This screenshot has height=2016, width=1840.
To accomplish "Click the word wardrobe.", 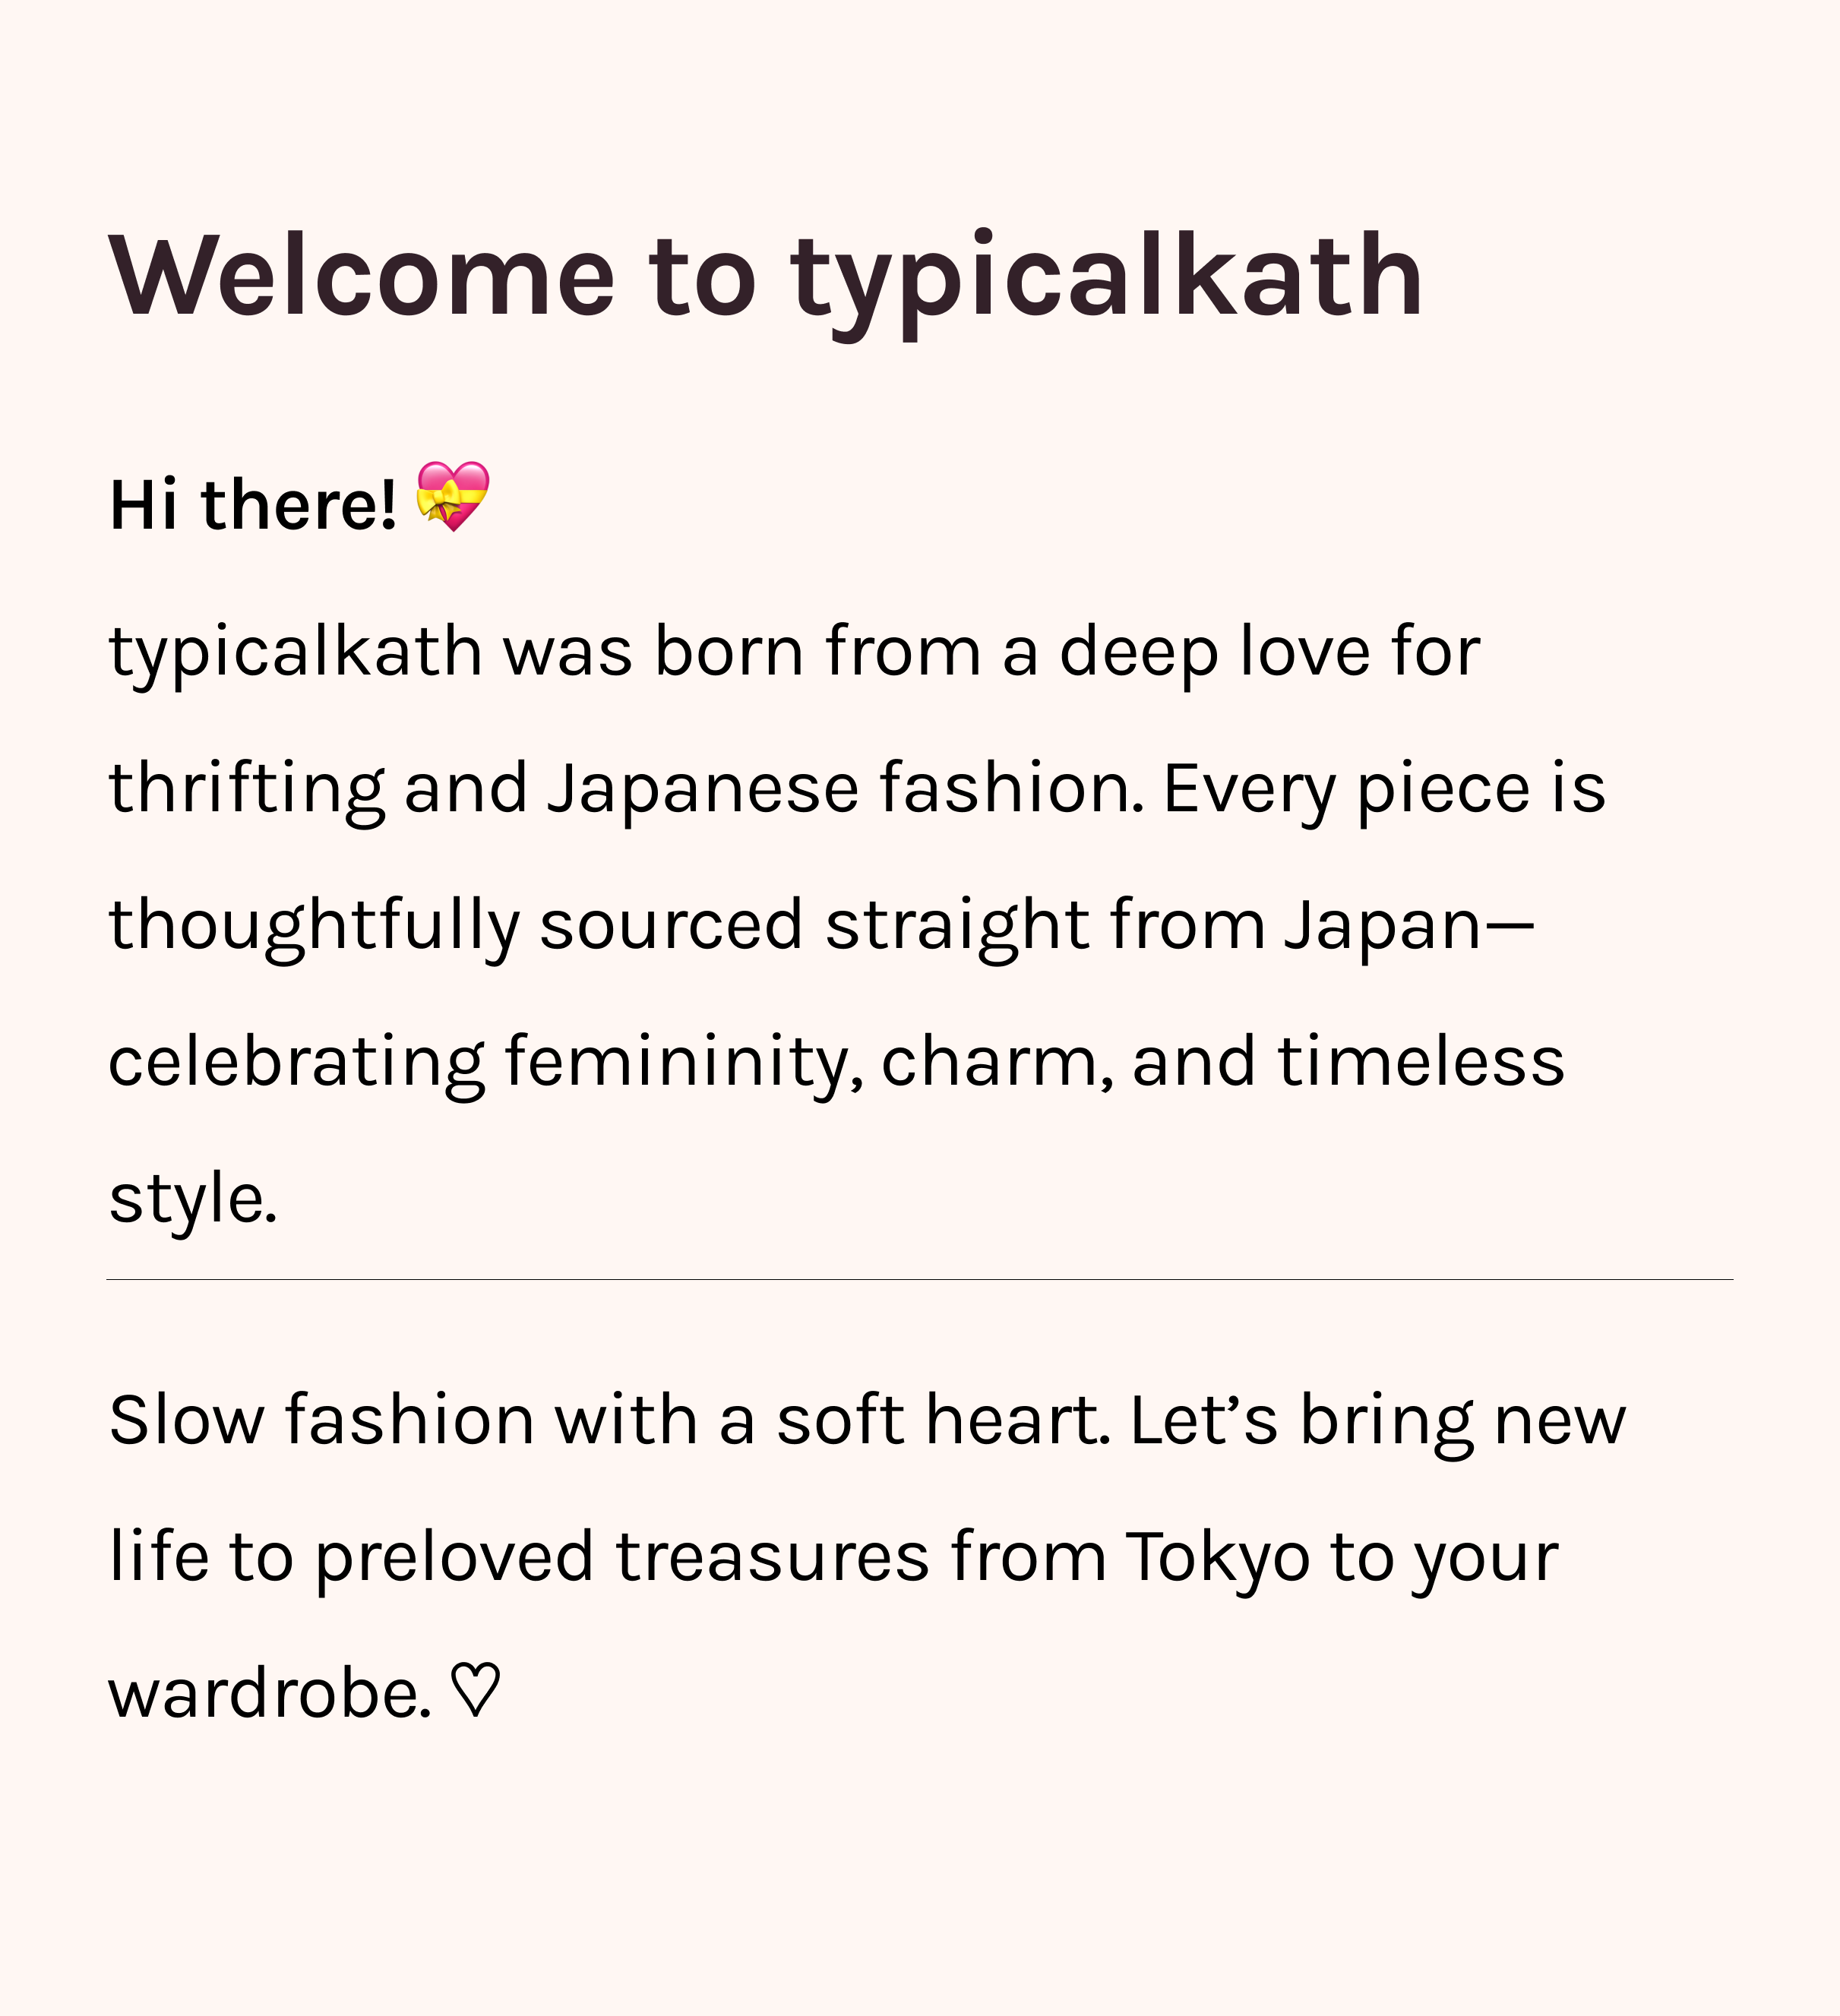I will point(270,1693).
